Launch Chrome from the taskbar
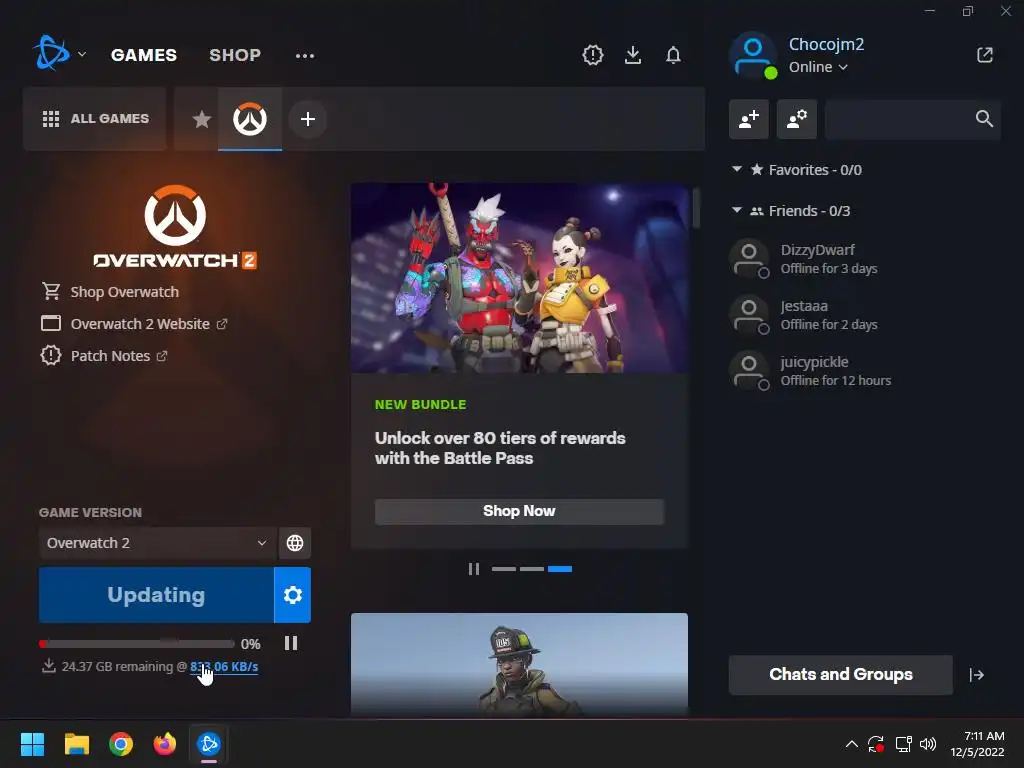 pos(121,744)
